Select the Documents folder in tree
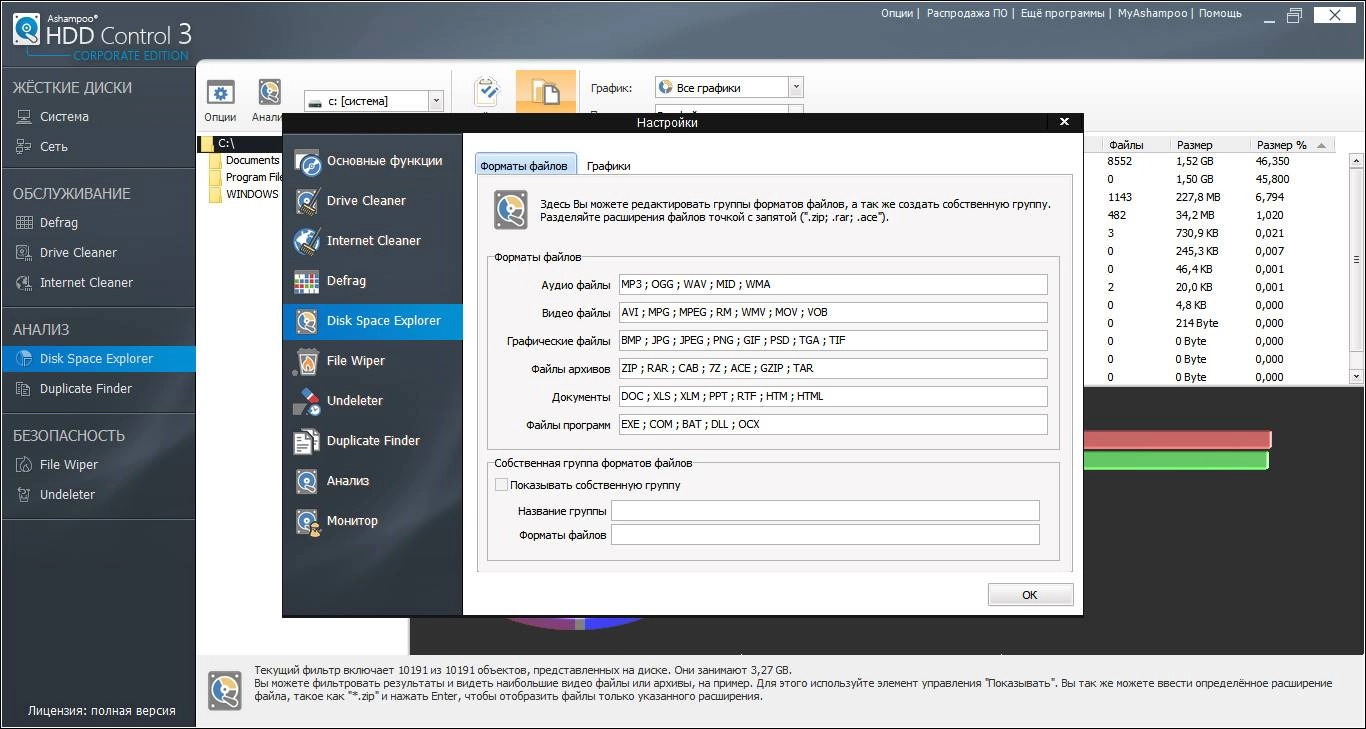Screen dimensions: 1366x729 246,160
